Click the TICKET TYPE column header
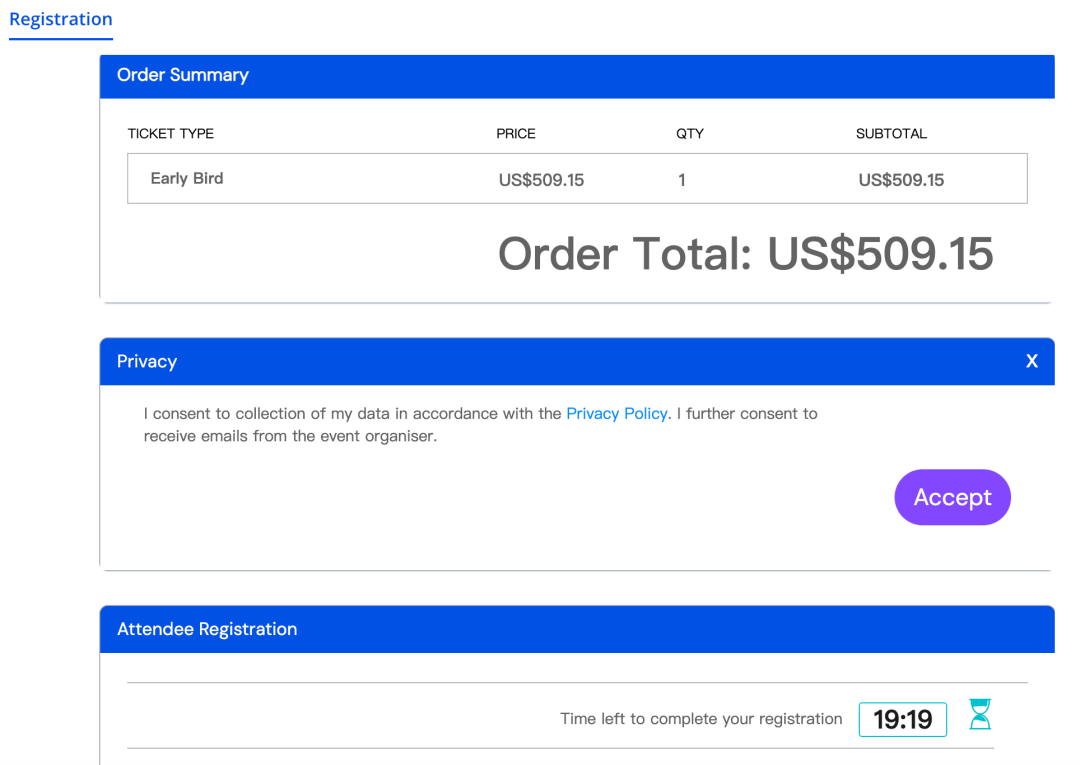The image size is (1080, 765). [171, 133]
